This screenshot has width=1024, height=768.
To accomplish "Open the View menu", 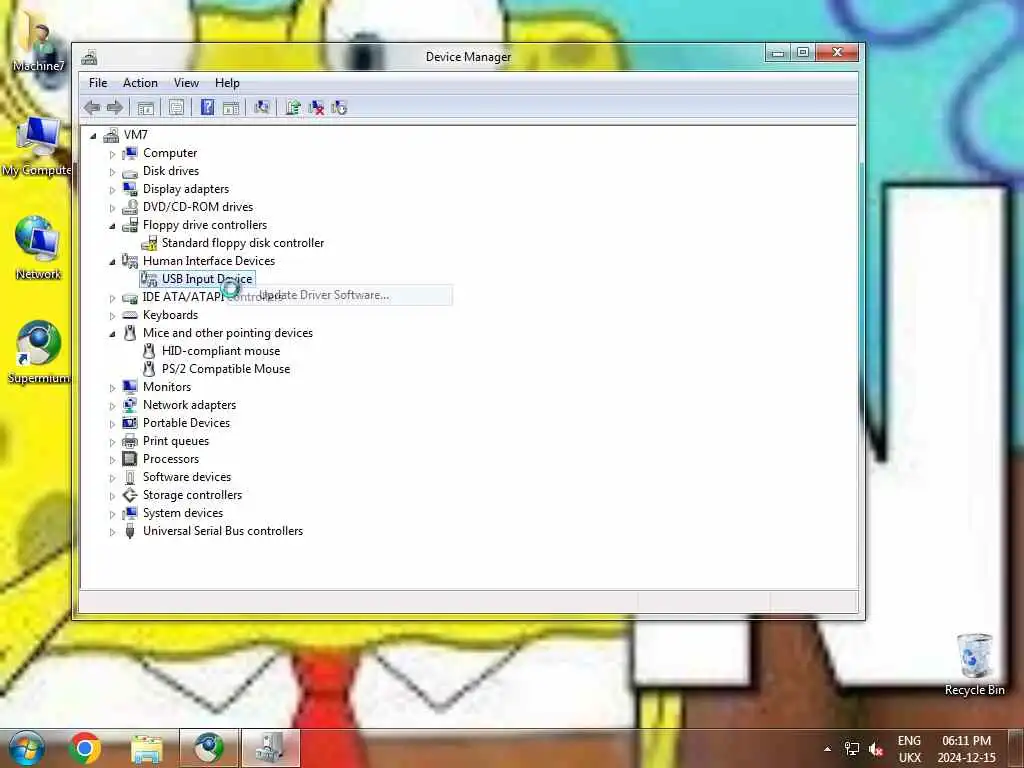I will [x=186, y=83].
